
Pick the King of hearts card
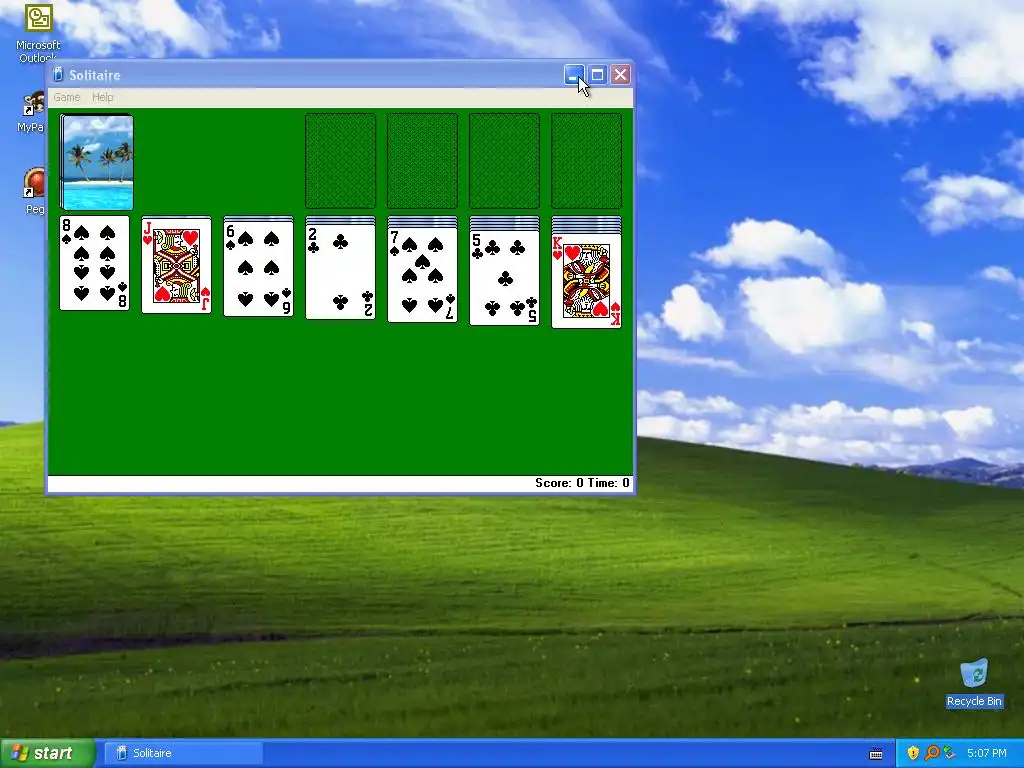(586, 280)
